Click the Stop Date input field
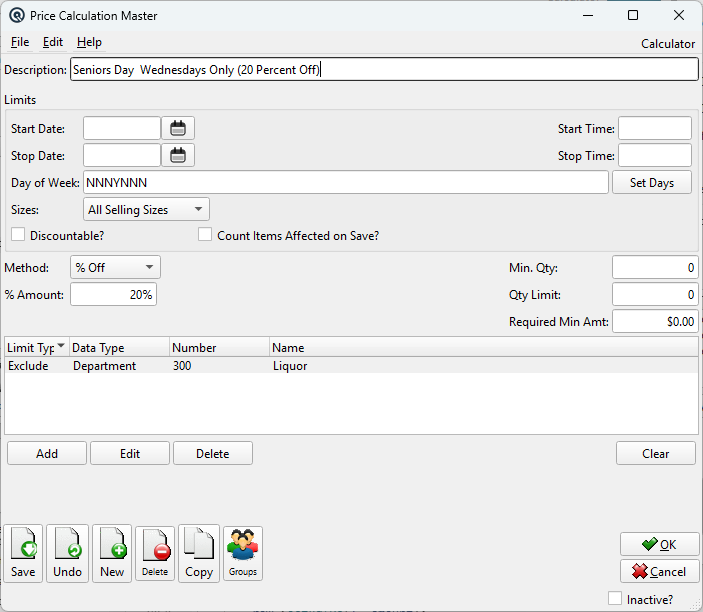Screen dimensions: 703x612 [x=122, y=156]
